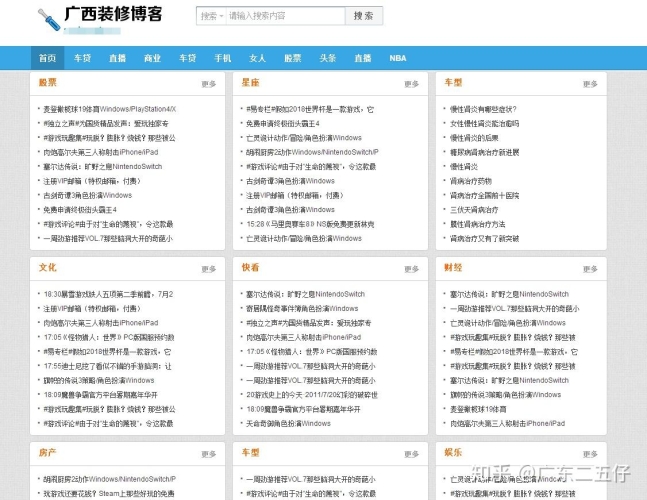Open article 糖尿病肾病治疗新进展

pyautogui.click(x=484, y=152)
